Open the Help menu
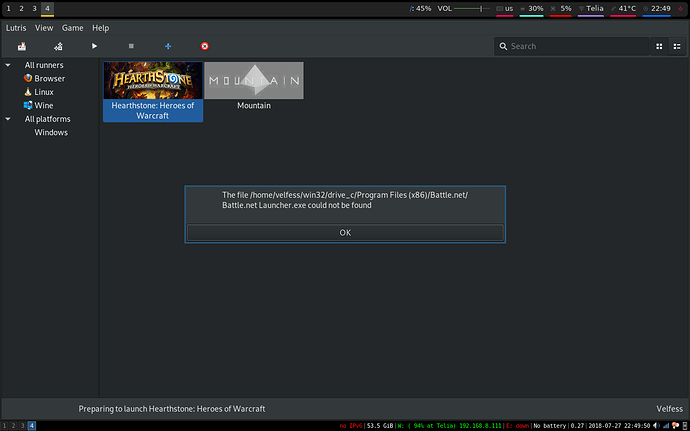The image size is (690, 431). click(x=100, y=28)
